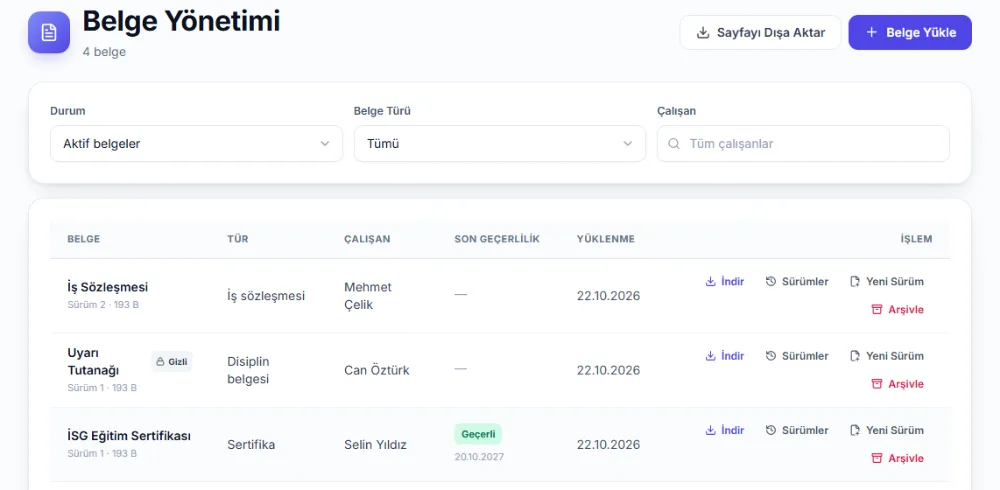The height and width of the screenshot is (490, 1000).
Task: Click Arşivle for İSG Eğitim Sertifikası
Action: 897,458
